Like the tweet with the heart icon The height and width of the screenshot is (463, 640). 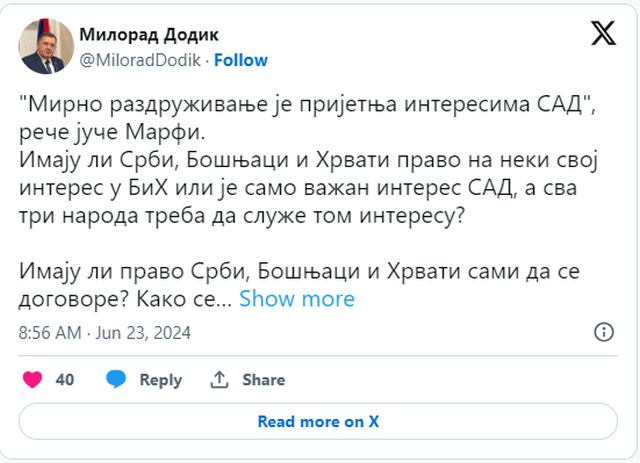(33, 380)
